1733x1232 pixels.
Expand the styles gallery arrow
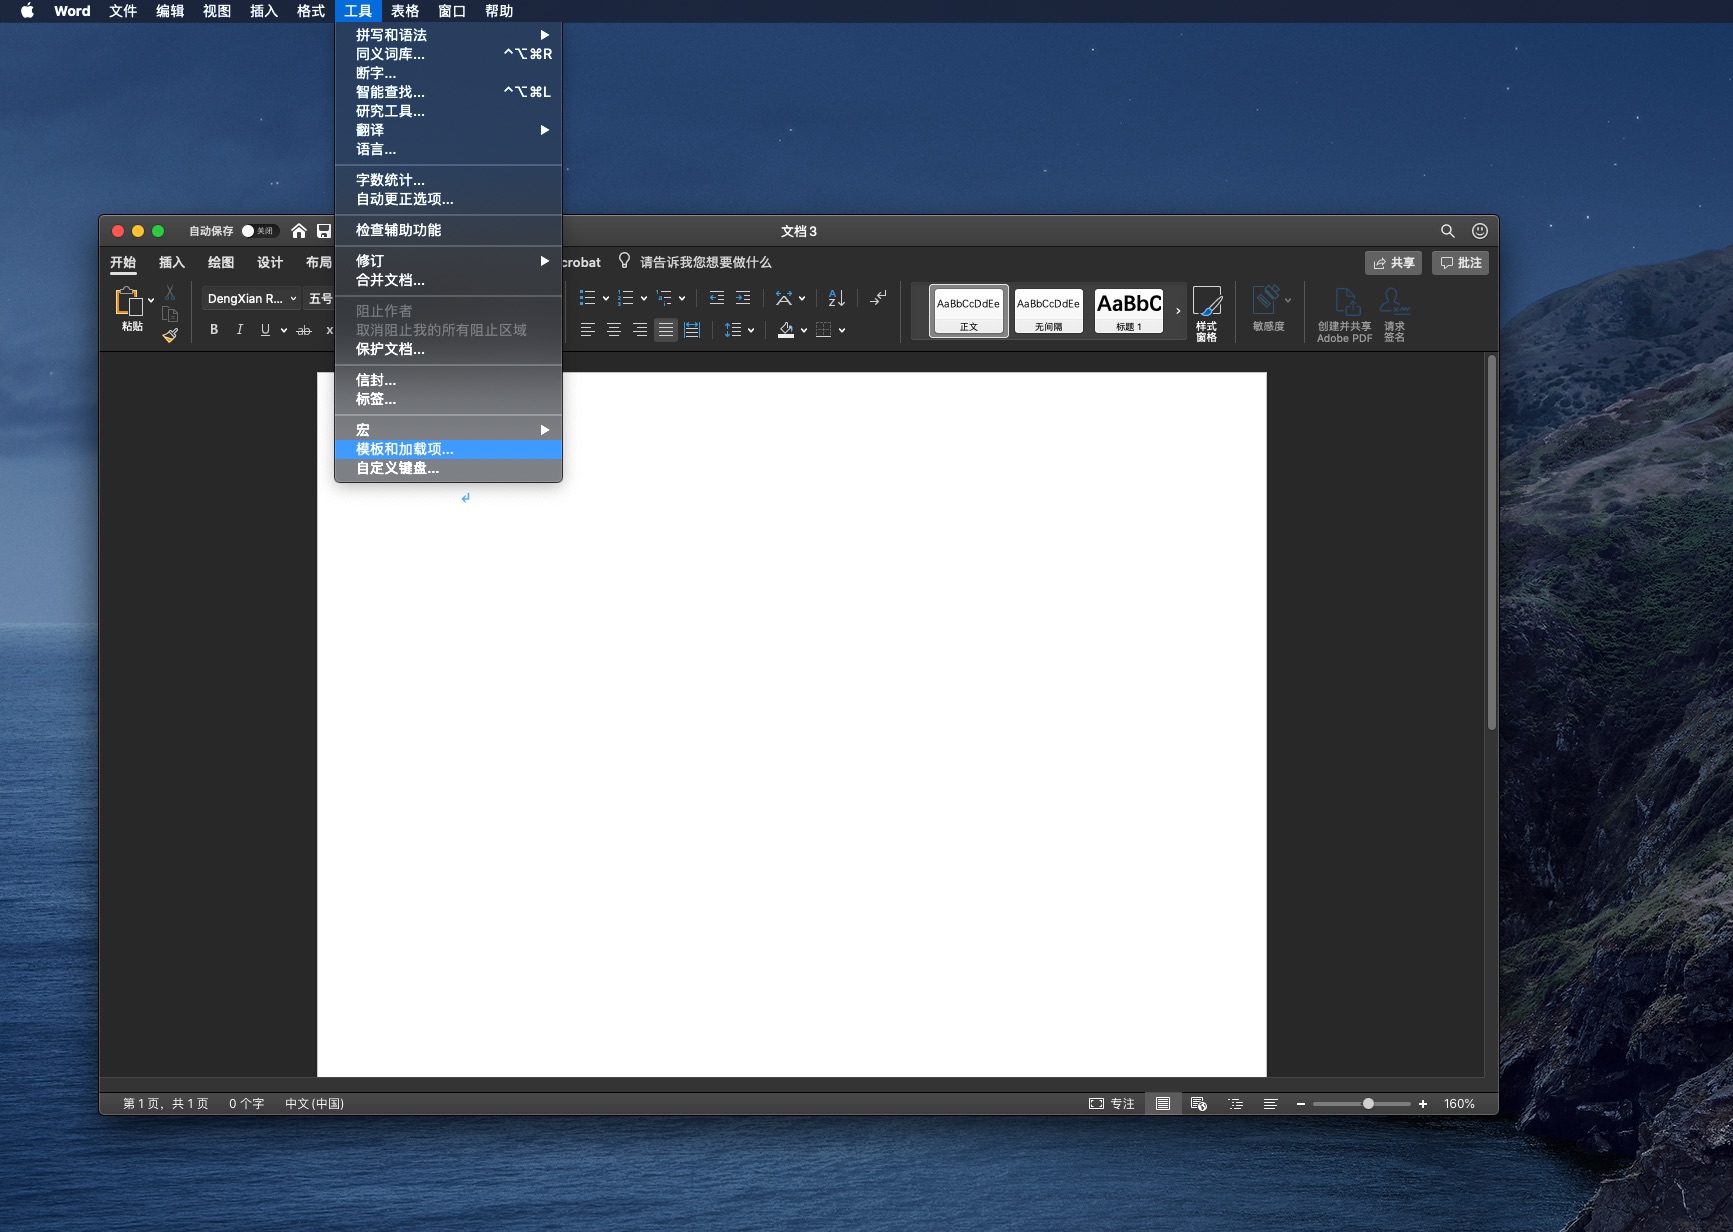pyautogui.click(x=1178, y=311)
